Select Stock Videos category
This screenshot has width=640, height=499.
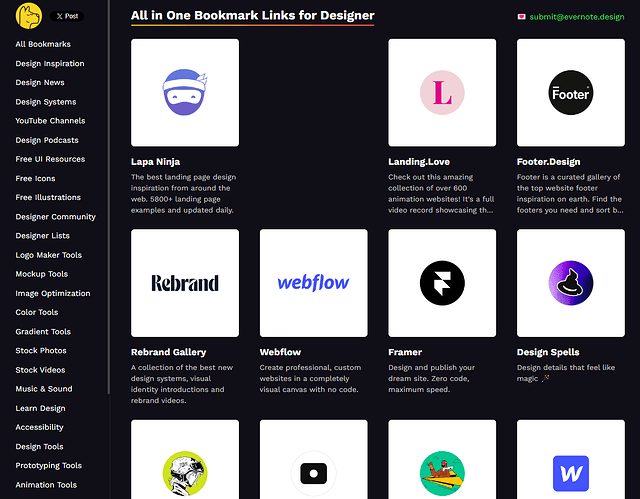click(40, 370)
